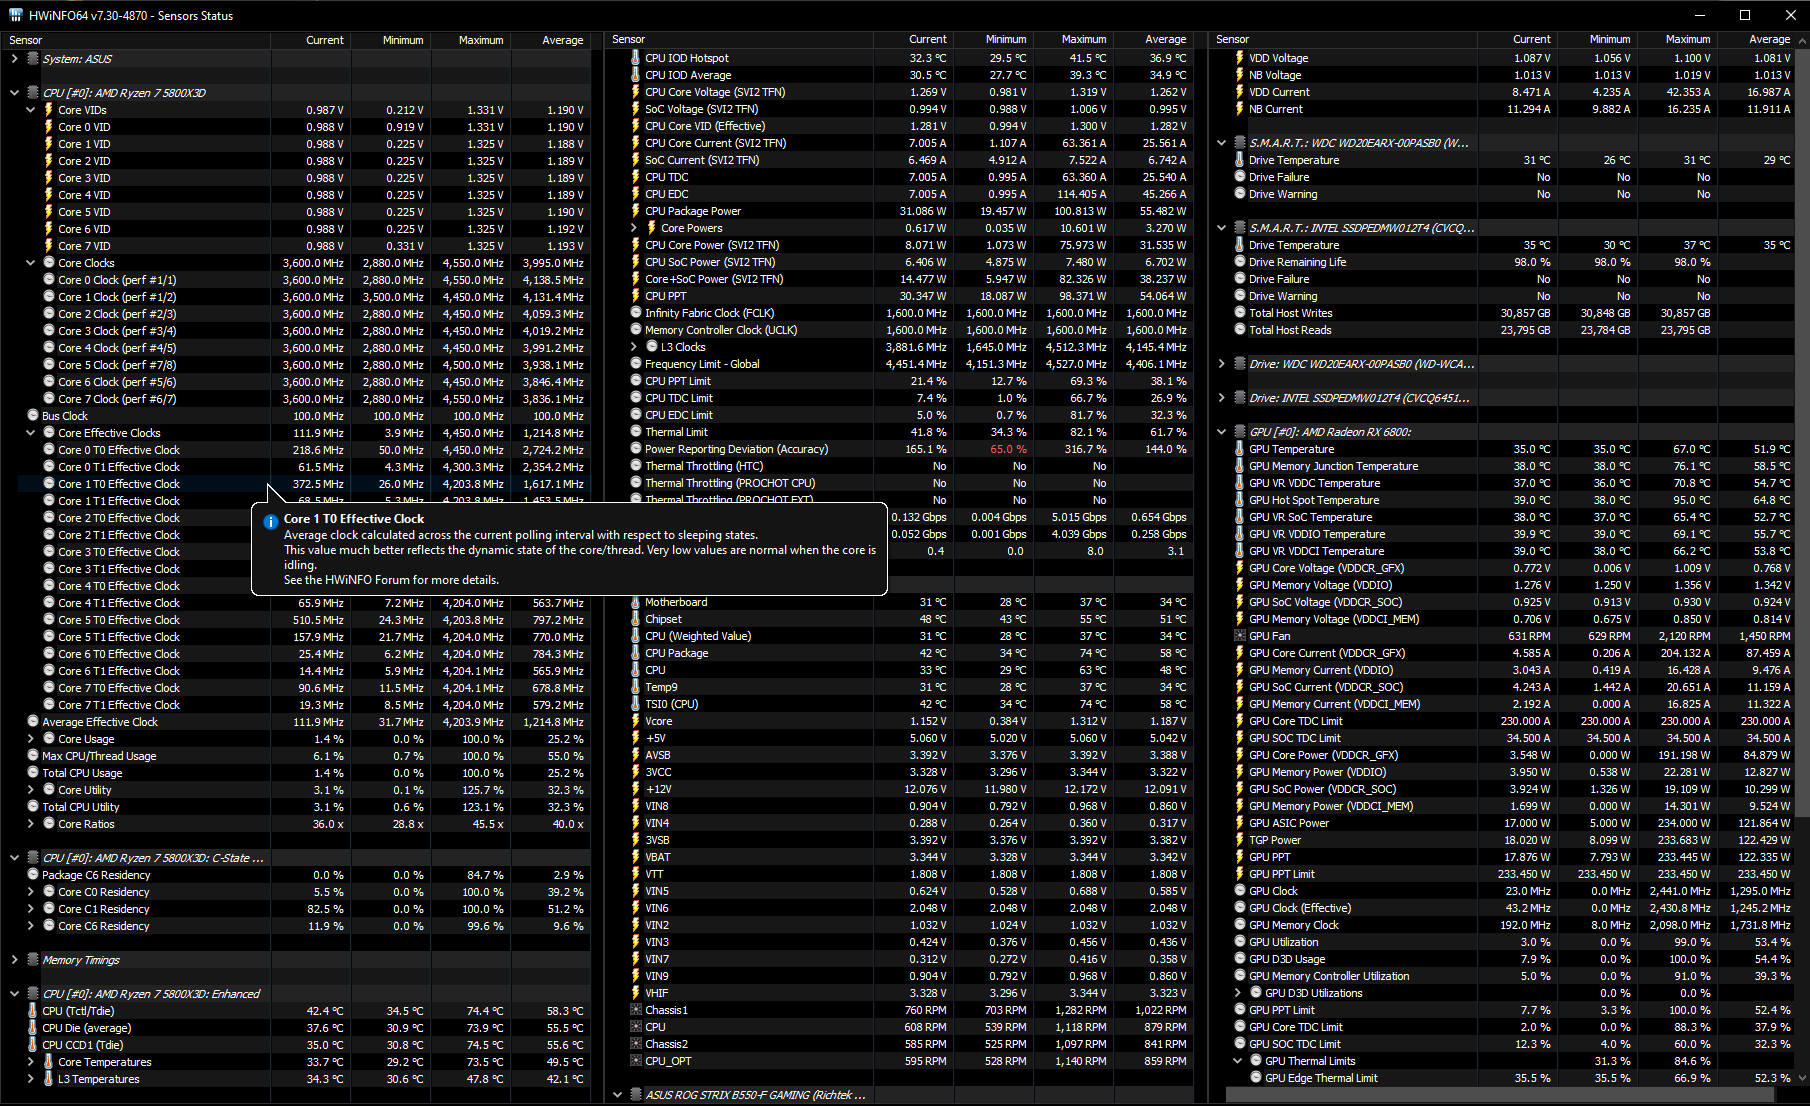
Task: Click the fan icon next to GPU Fan
Action: point(1240,636)
